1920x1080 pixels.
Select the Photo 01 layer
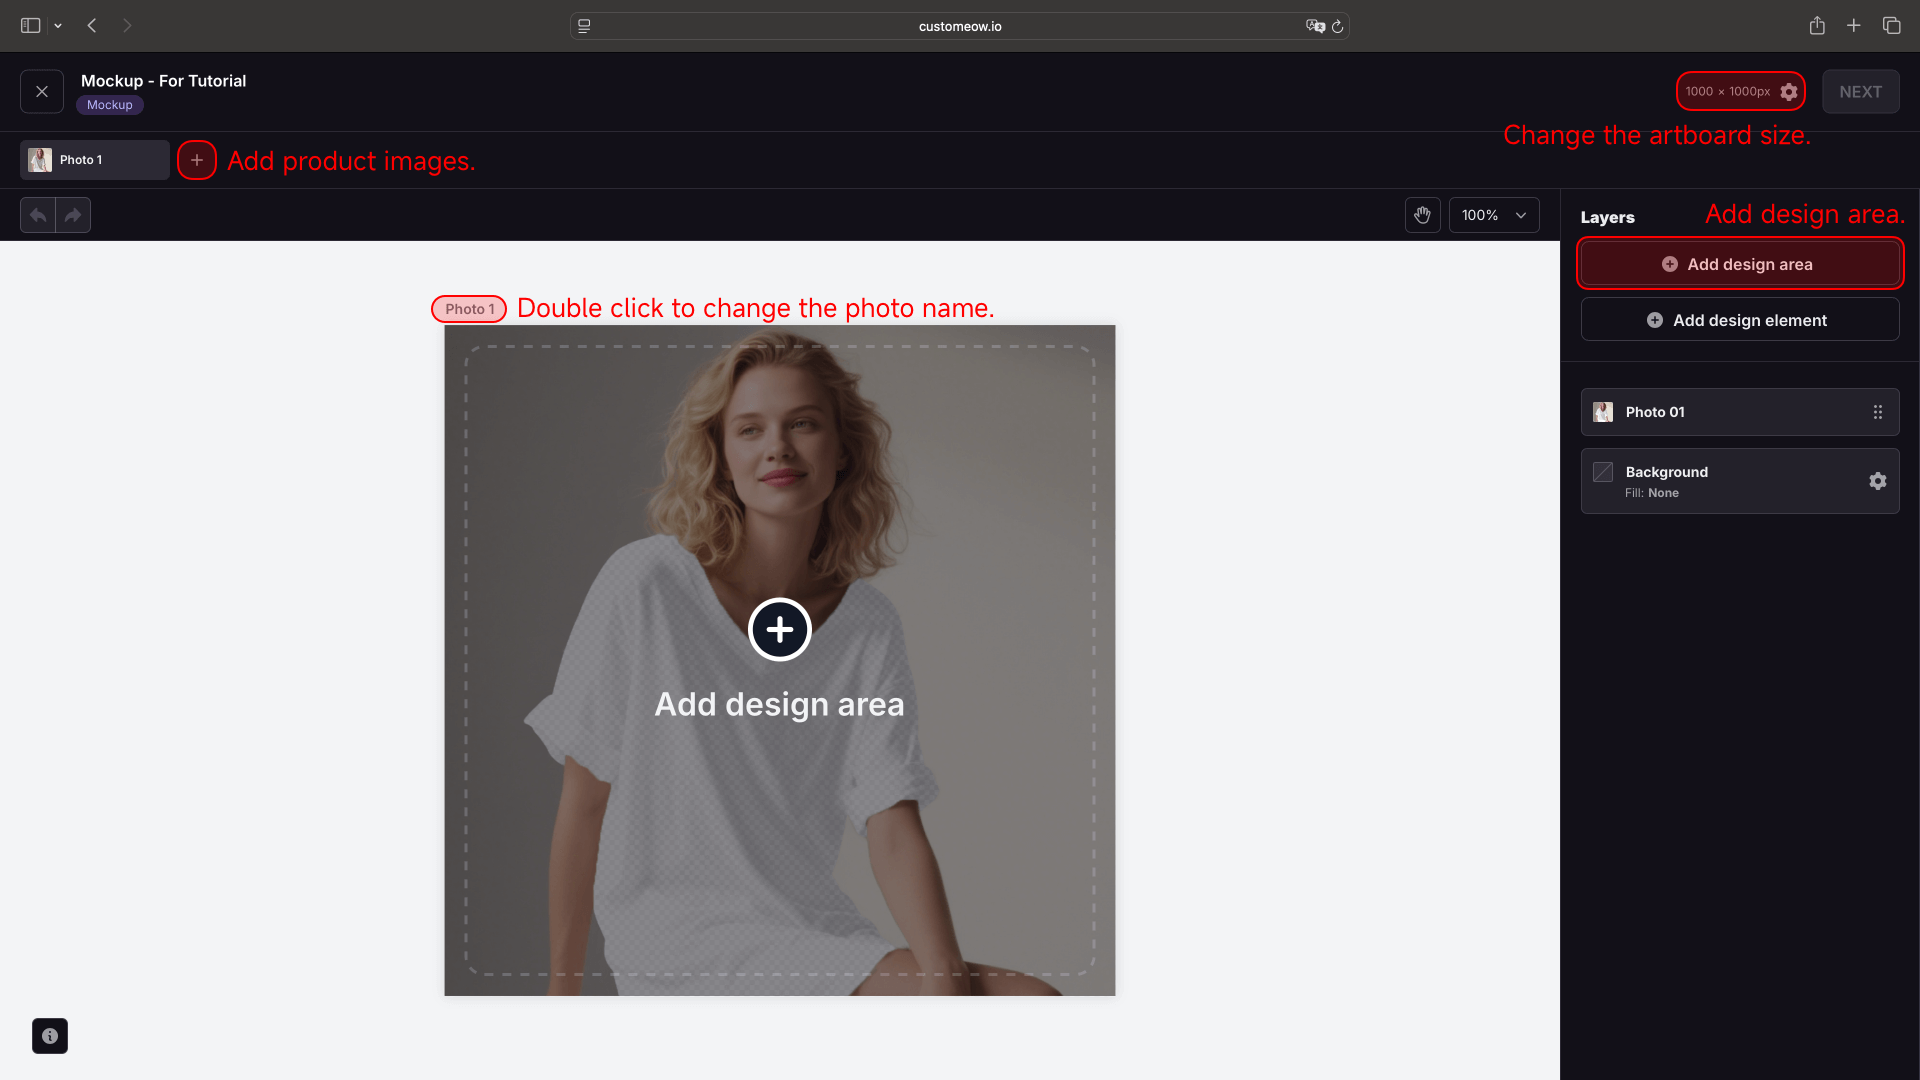(x=1740, y=412)
